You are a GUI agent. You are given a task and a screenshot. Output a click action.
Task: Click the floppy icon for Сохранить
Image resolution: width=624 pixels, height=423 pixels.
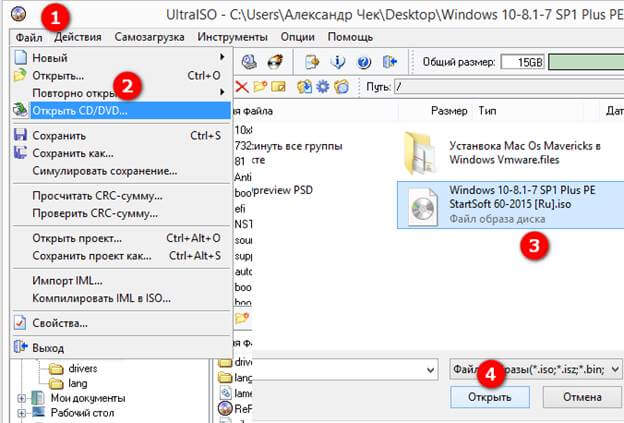(20, 135)
